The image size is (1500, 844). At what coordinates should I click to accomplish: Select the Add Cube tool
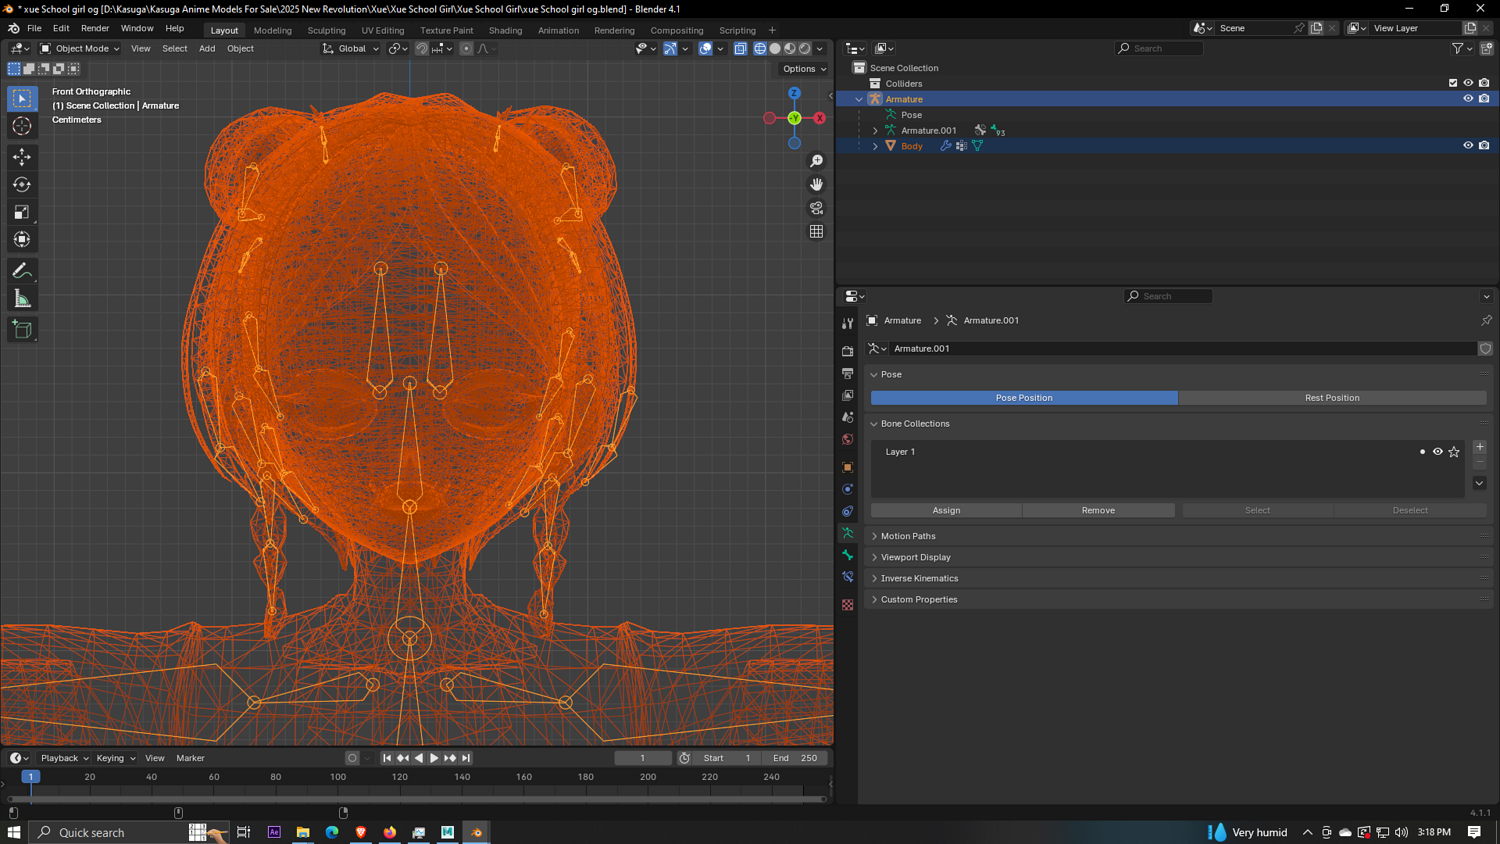click(x=22, y=330)
